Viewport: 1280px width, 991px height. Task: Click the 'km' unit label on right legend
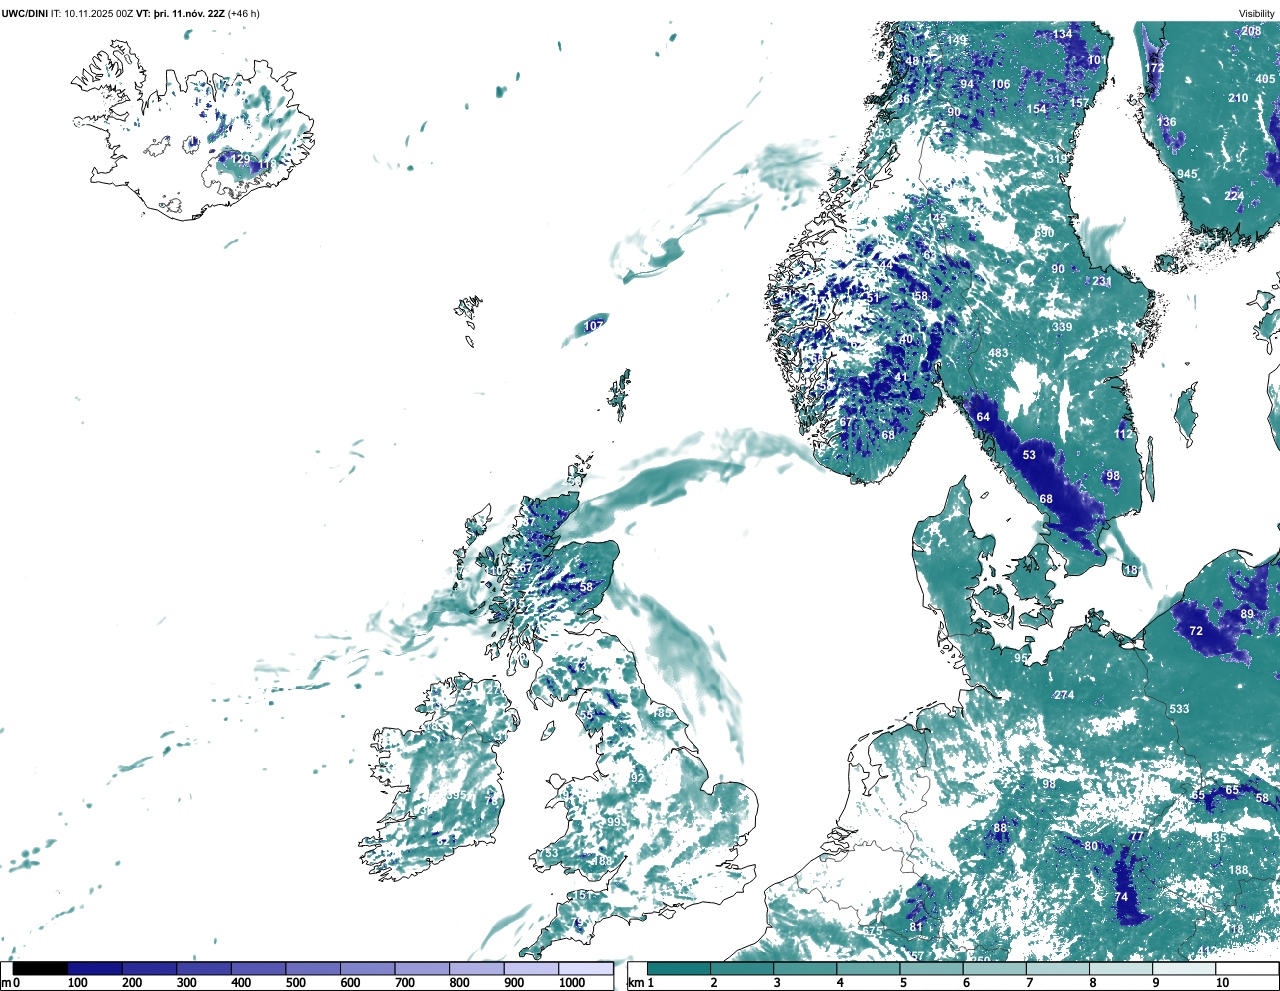point(635,983)
